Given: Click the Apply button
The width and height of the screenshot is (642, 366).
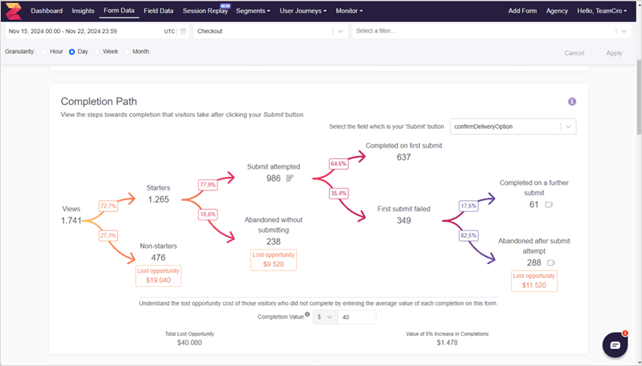Looking at the screenshot, I should (614, 53).
